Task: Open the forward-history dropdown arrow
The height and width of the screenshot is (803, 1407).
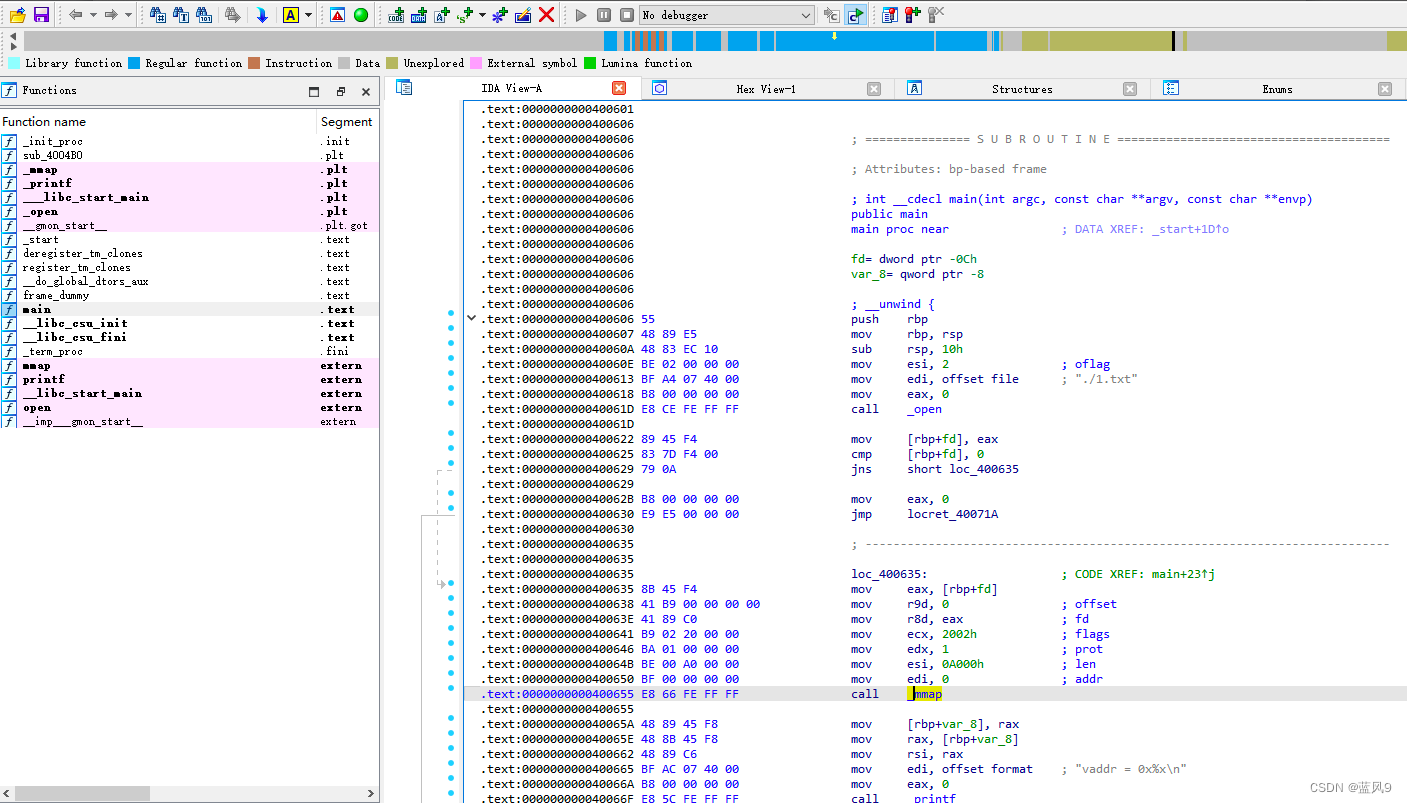Action: (x=128, y=15)
